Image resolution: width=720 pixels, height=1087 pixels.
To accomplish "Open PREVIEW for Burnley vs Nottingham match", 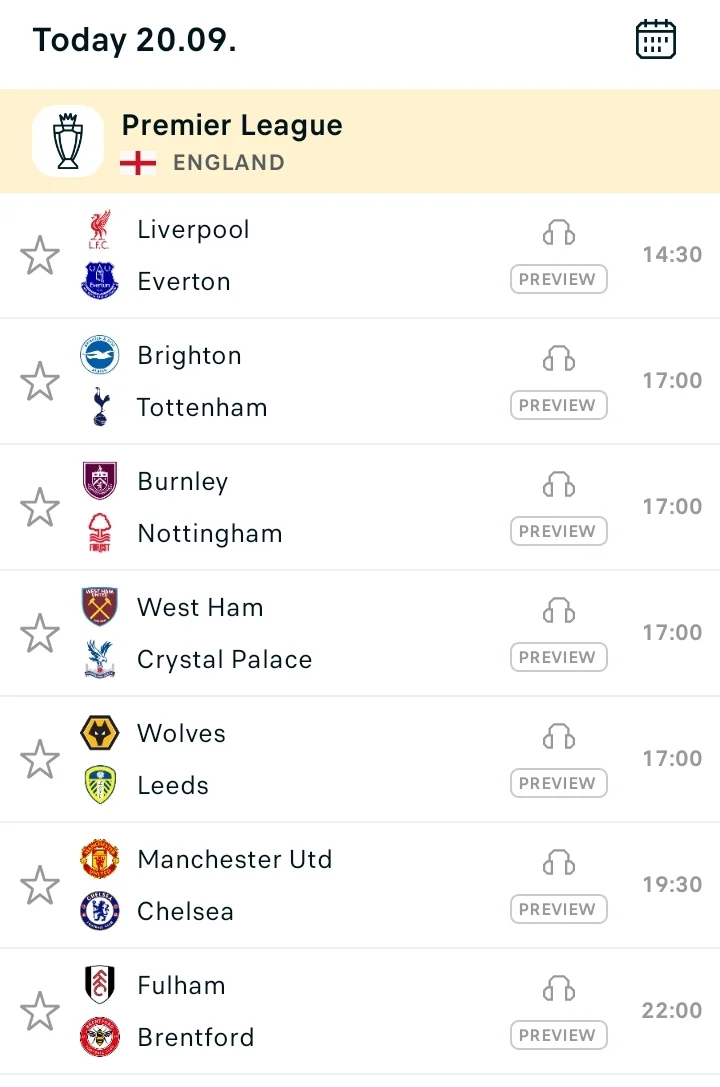I will 559,531.
